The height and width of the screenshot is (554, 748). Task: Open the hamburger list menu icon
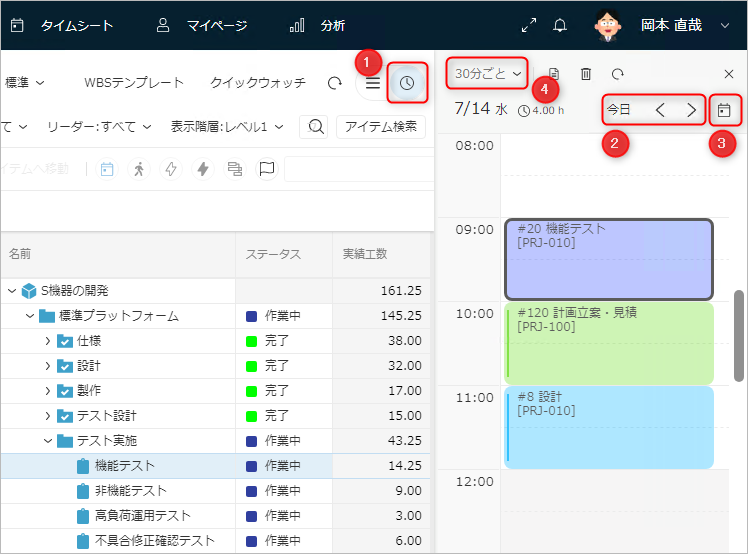tap(372, 83)
